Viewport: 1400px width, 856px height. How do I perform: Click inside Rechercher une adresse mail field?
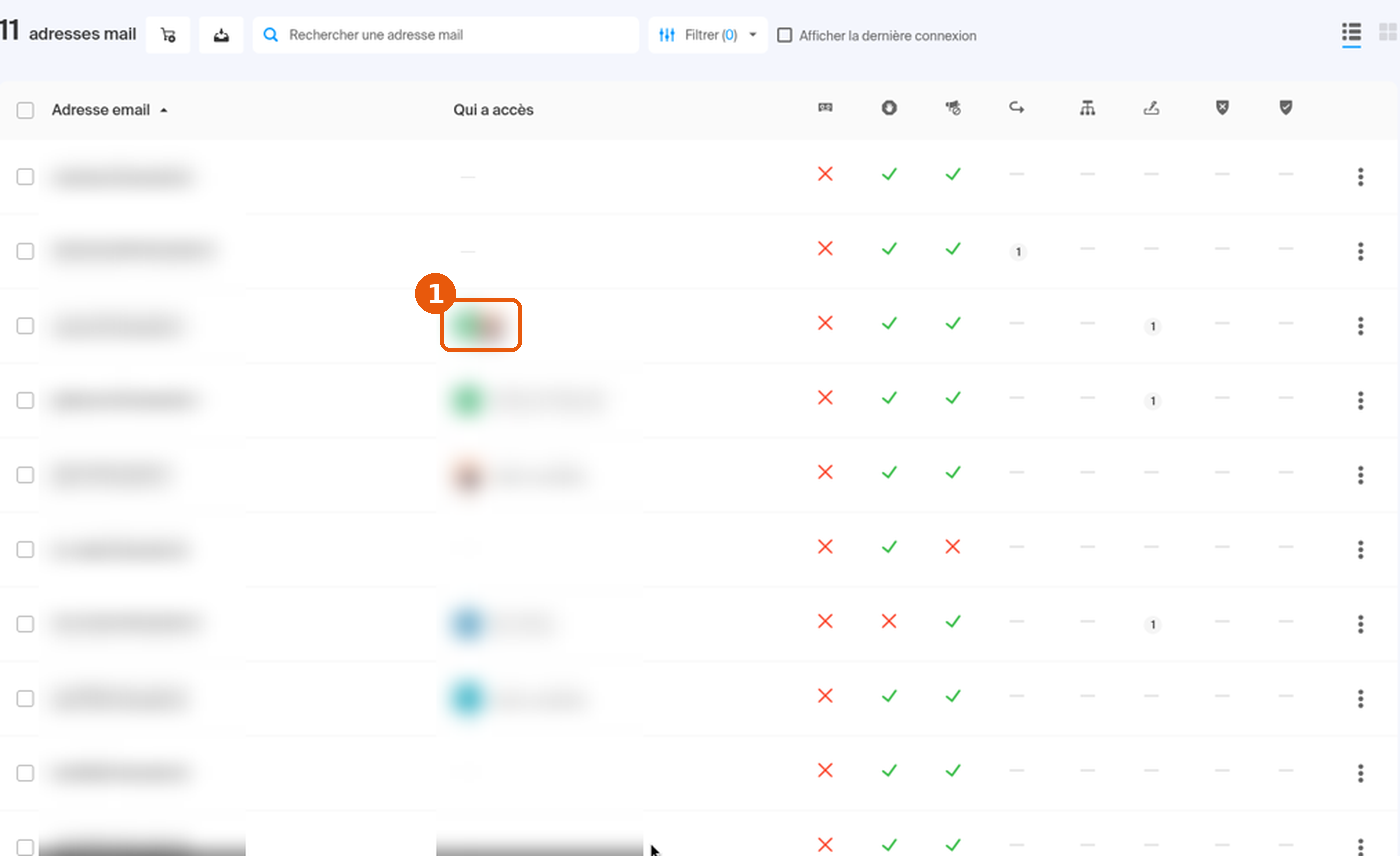(445, 35)
